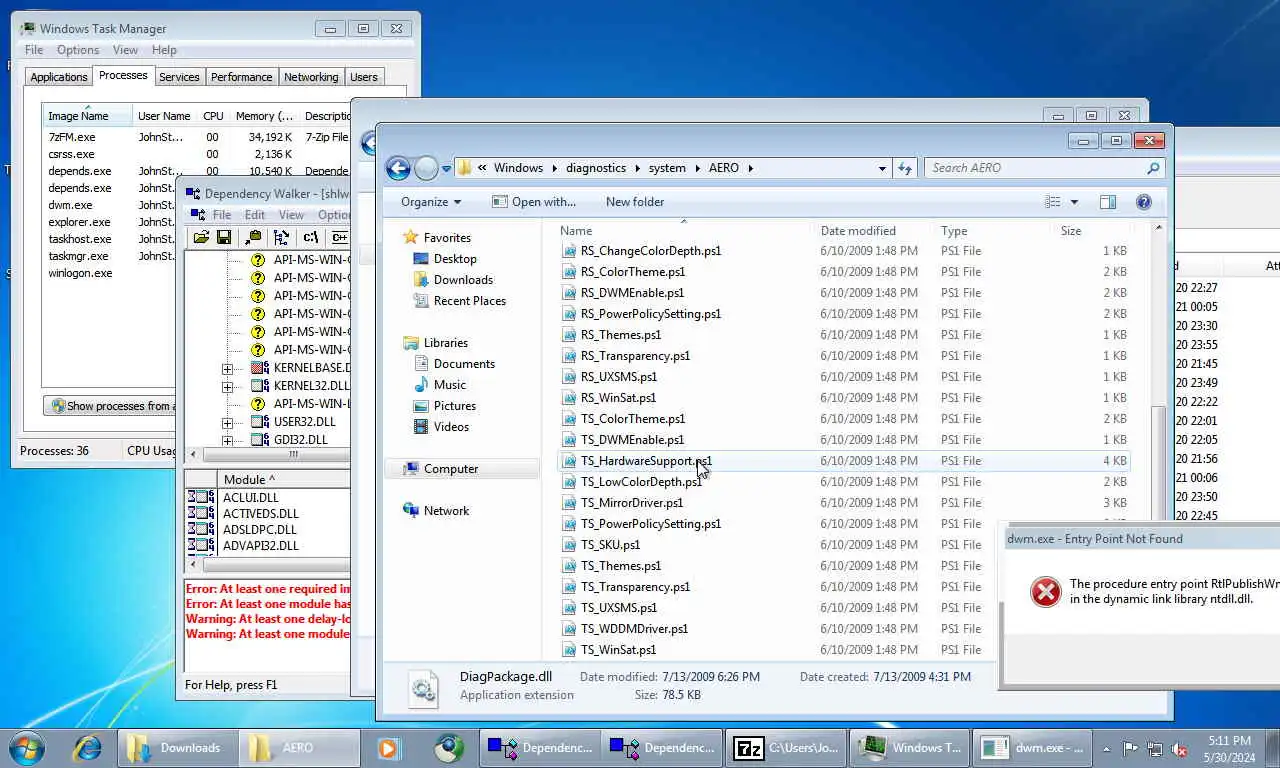Viewport: 1280px width, 768px height.
Task: Click the network tray icon
Action: click(x=1155, y=749)
